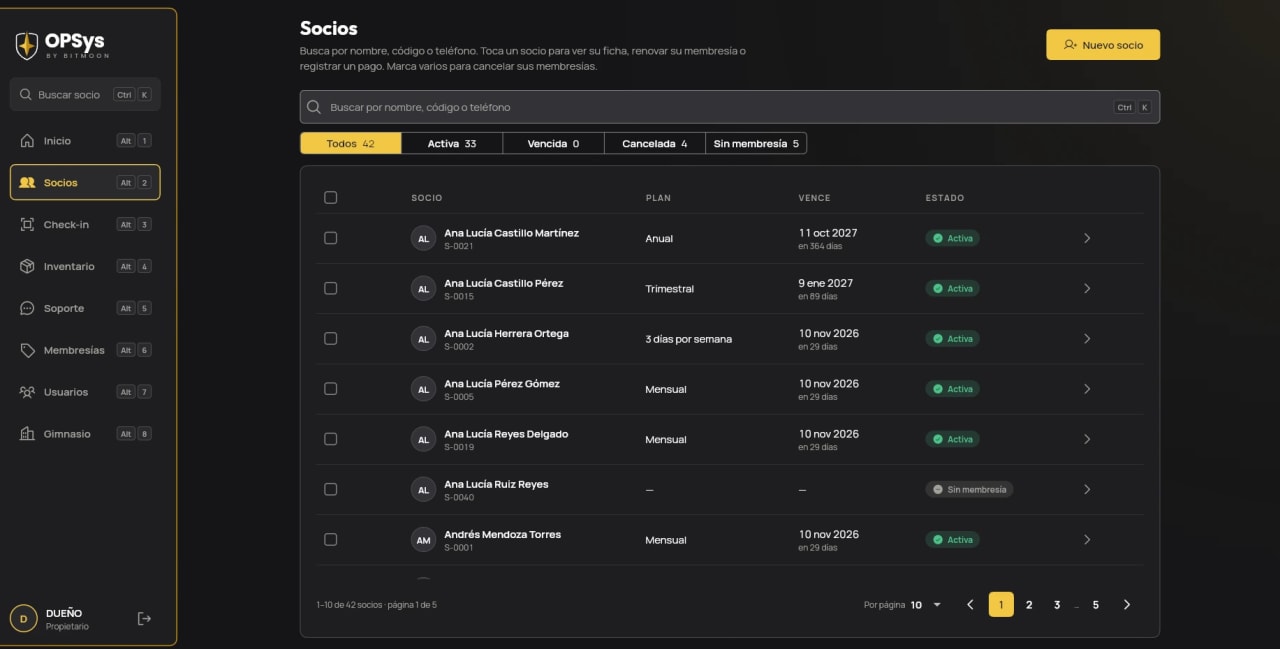The width and height of the screenshot is (1280, 649).
Task: Open the chevron for Andrés Mendoza Torres
Action: click(x=1087, y=539)
